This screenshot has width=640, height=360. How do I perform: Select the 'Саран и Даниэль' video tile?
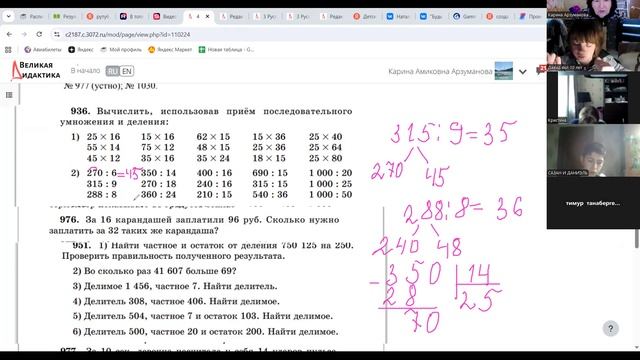pos(593,150)
